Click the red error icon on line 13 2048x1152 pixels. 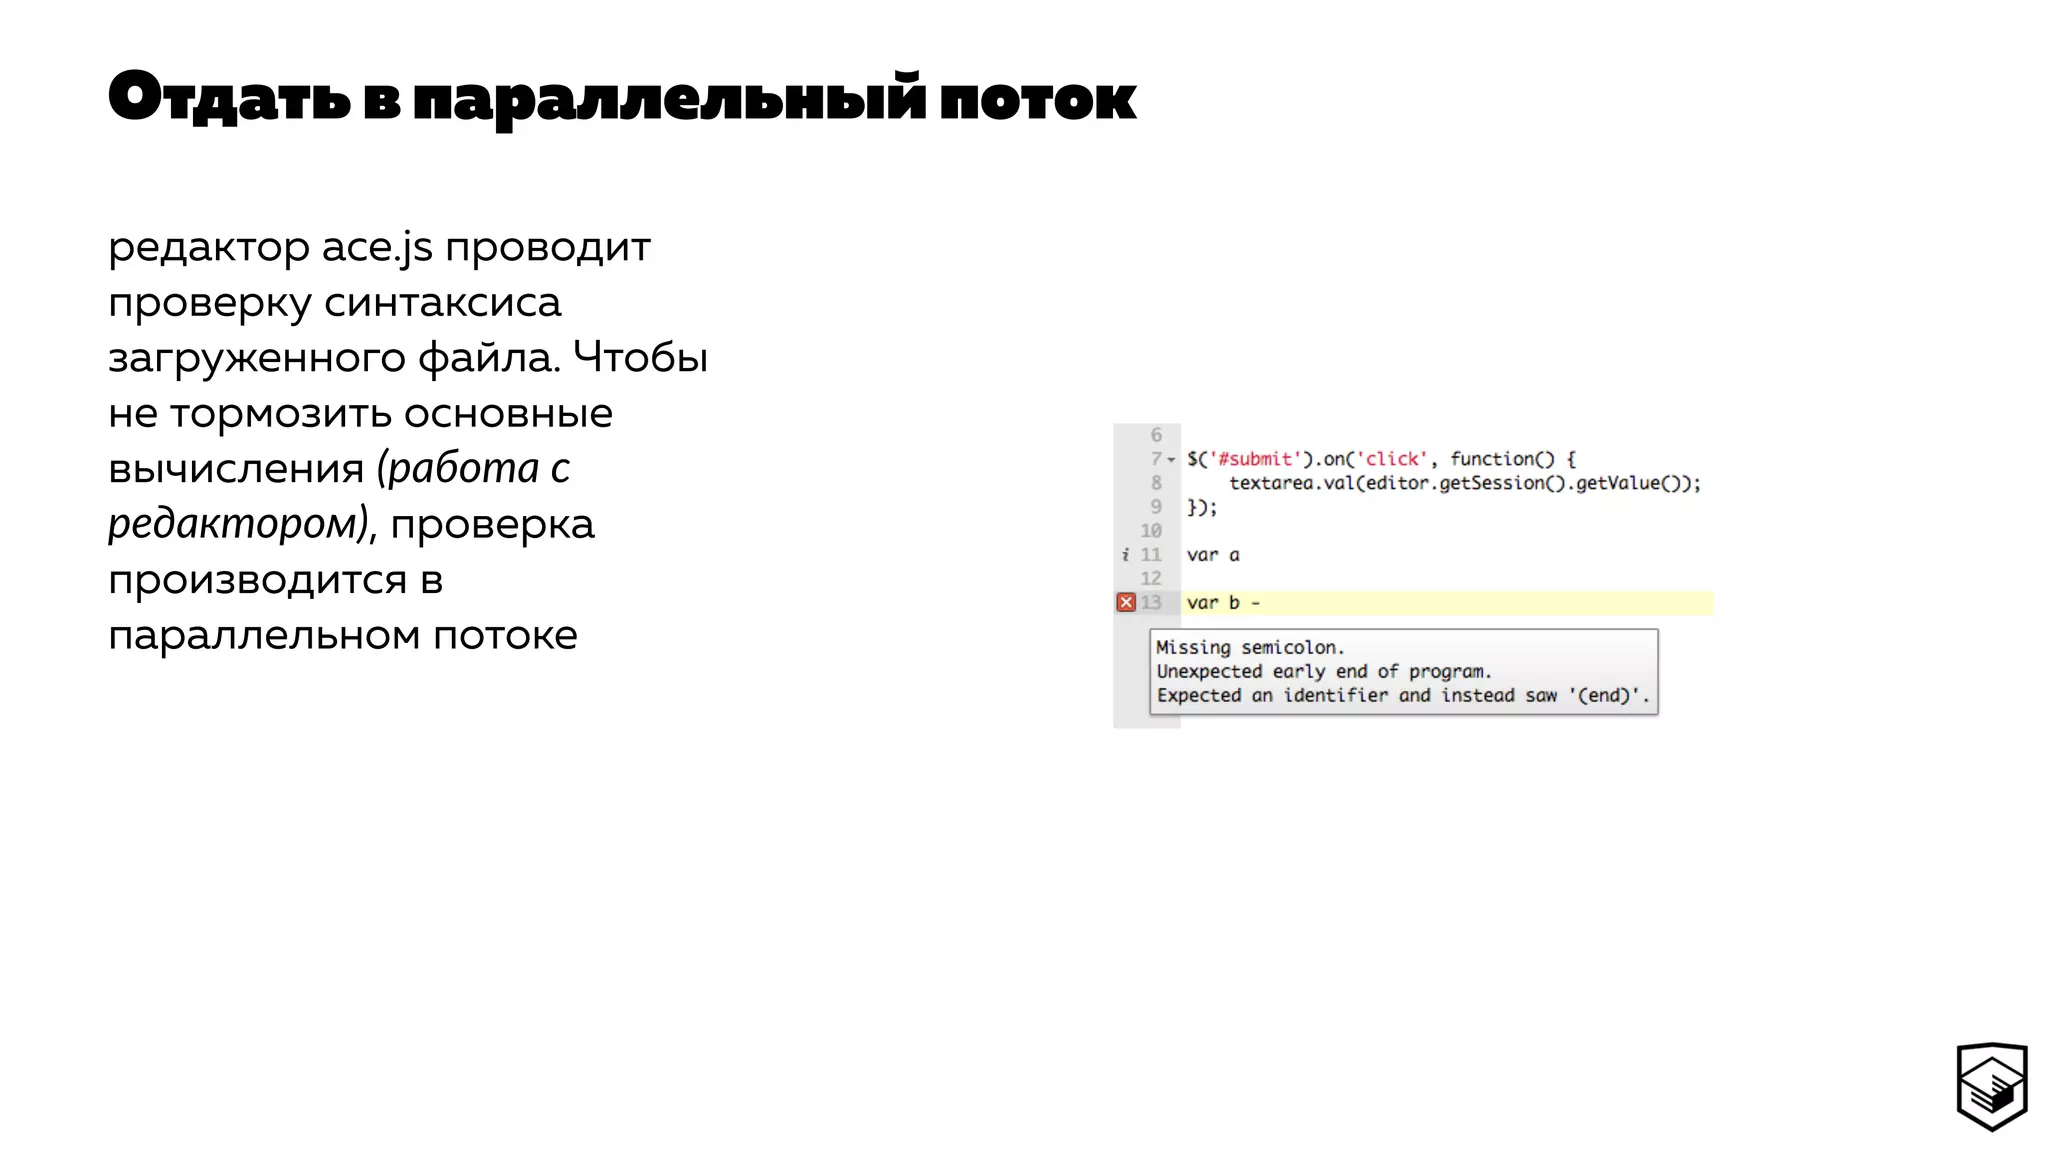click(1126, 602)
